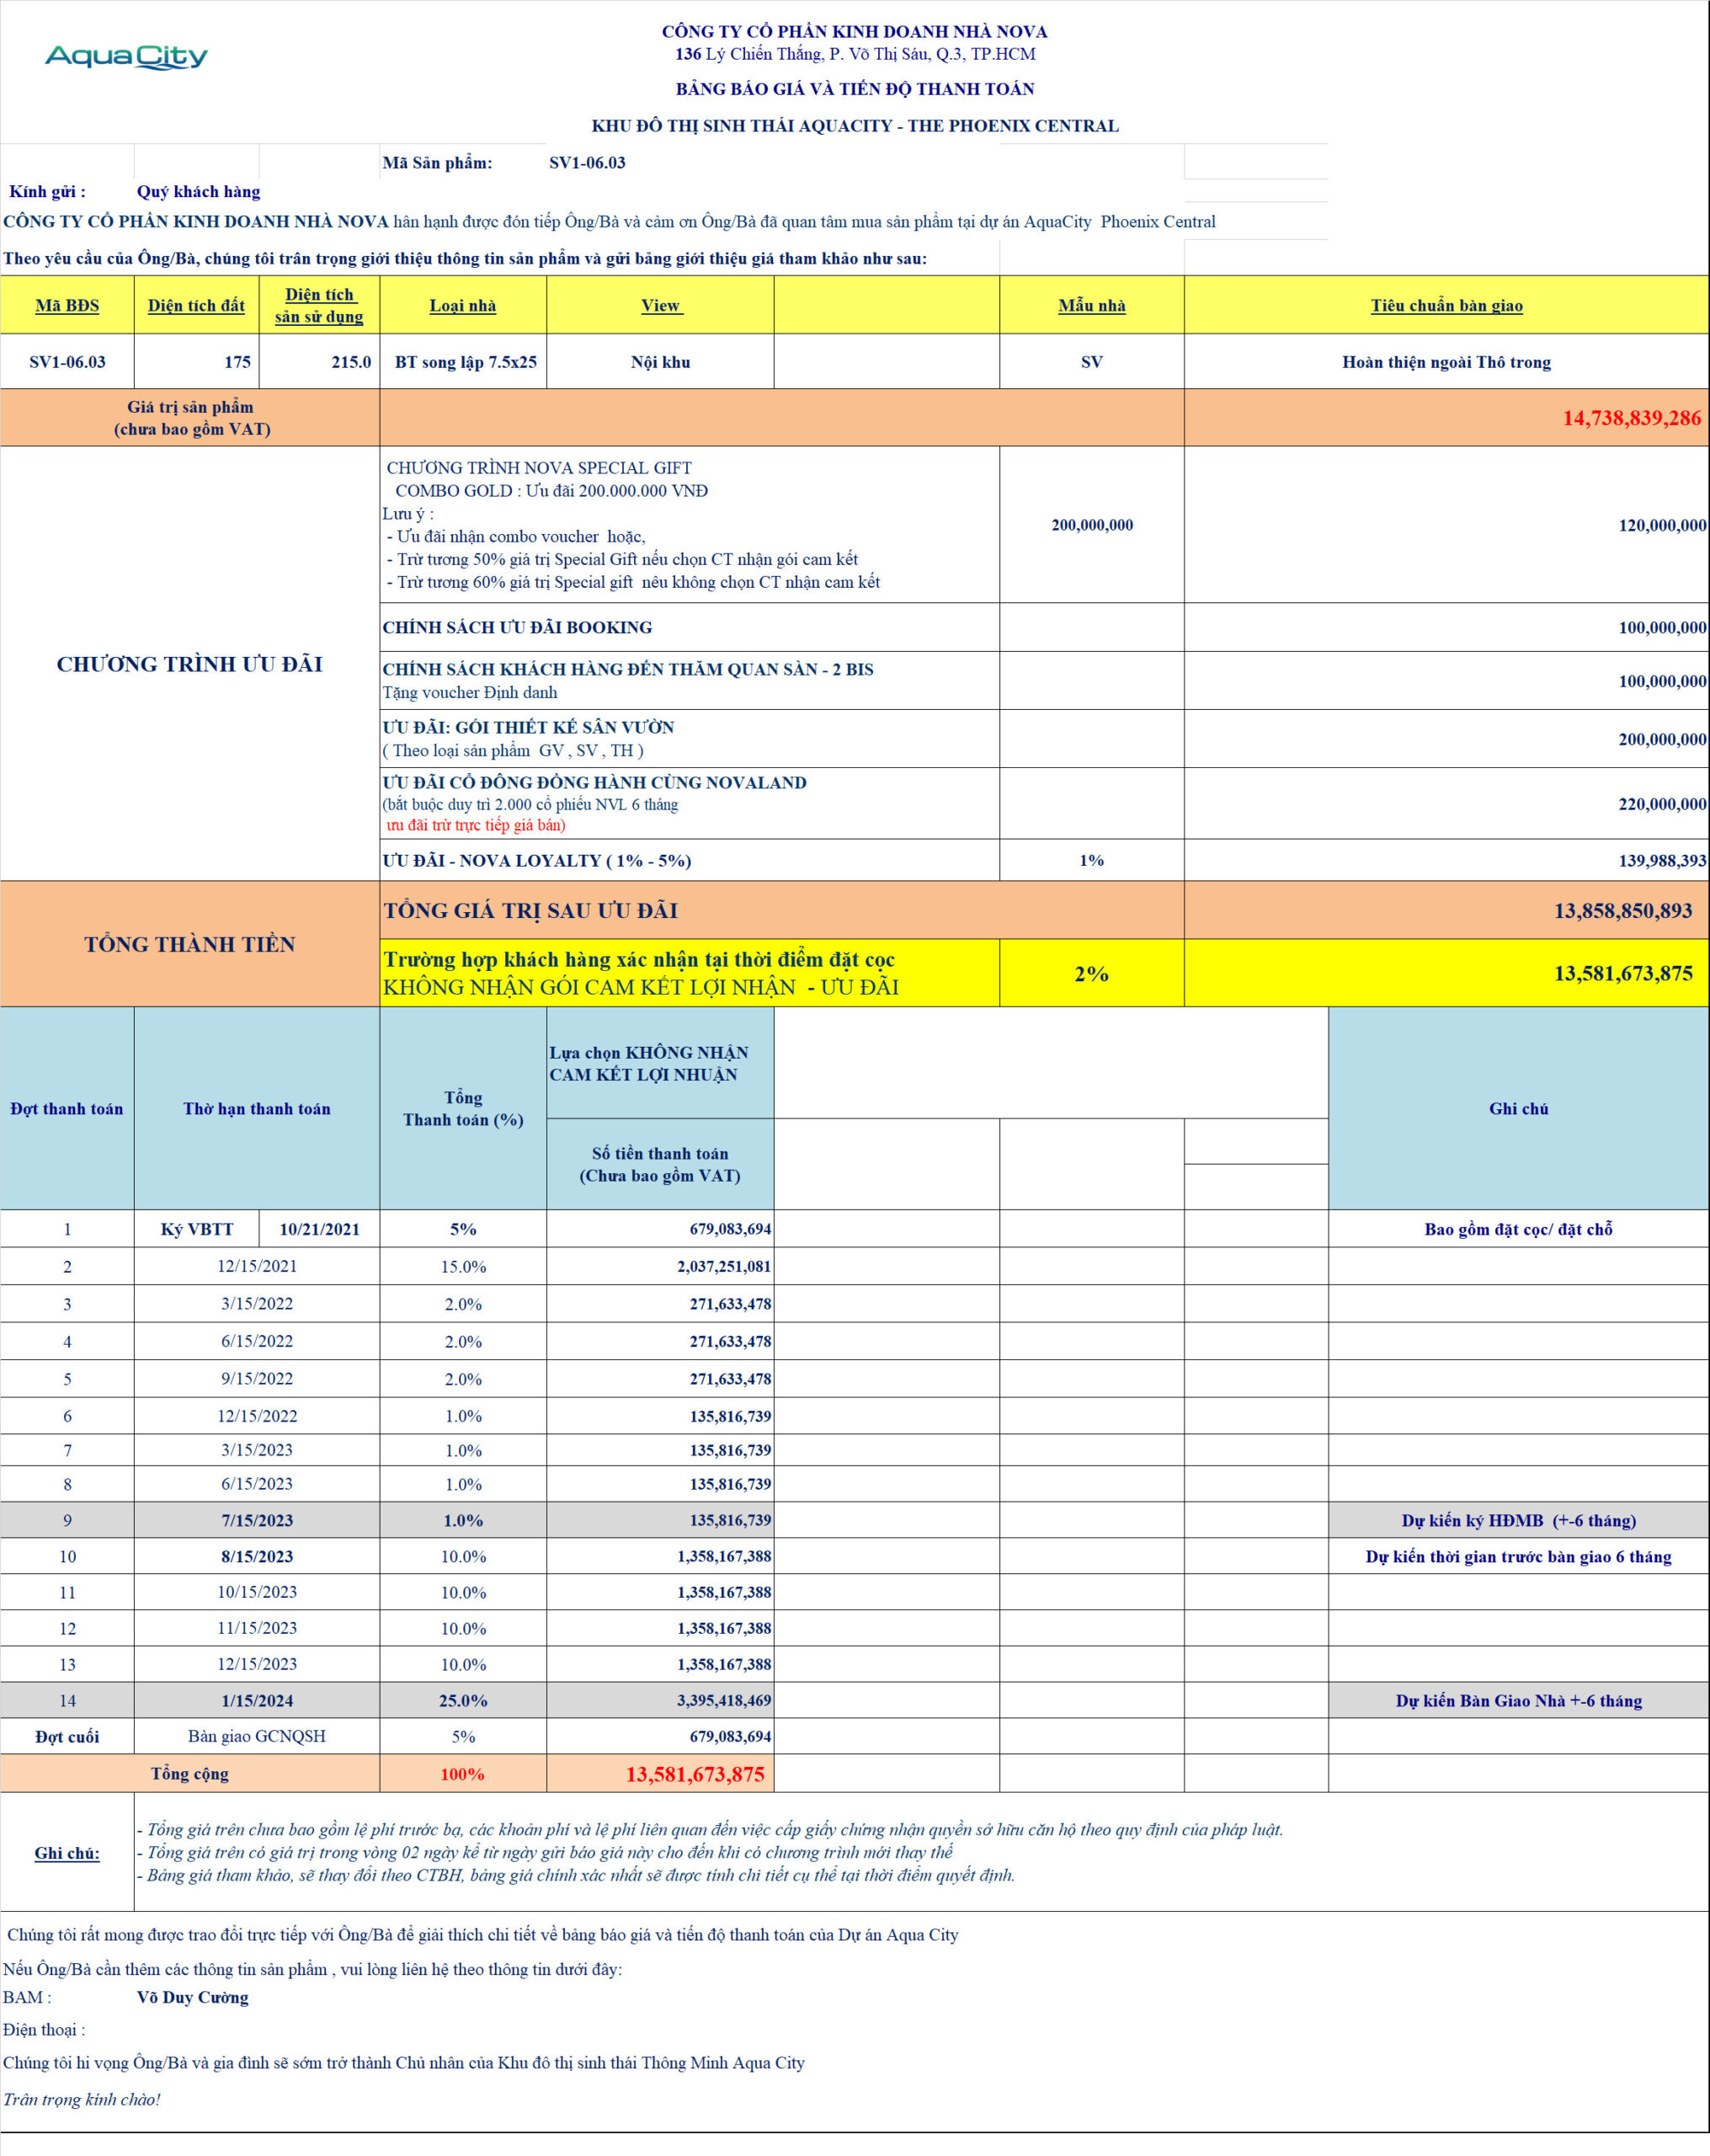
Task: Select the 'ƯU ĐÃI - NOVA LOYALTY' row label
Action: (x=537, y=861)
